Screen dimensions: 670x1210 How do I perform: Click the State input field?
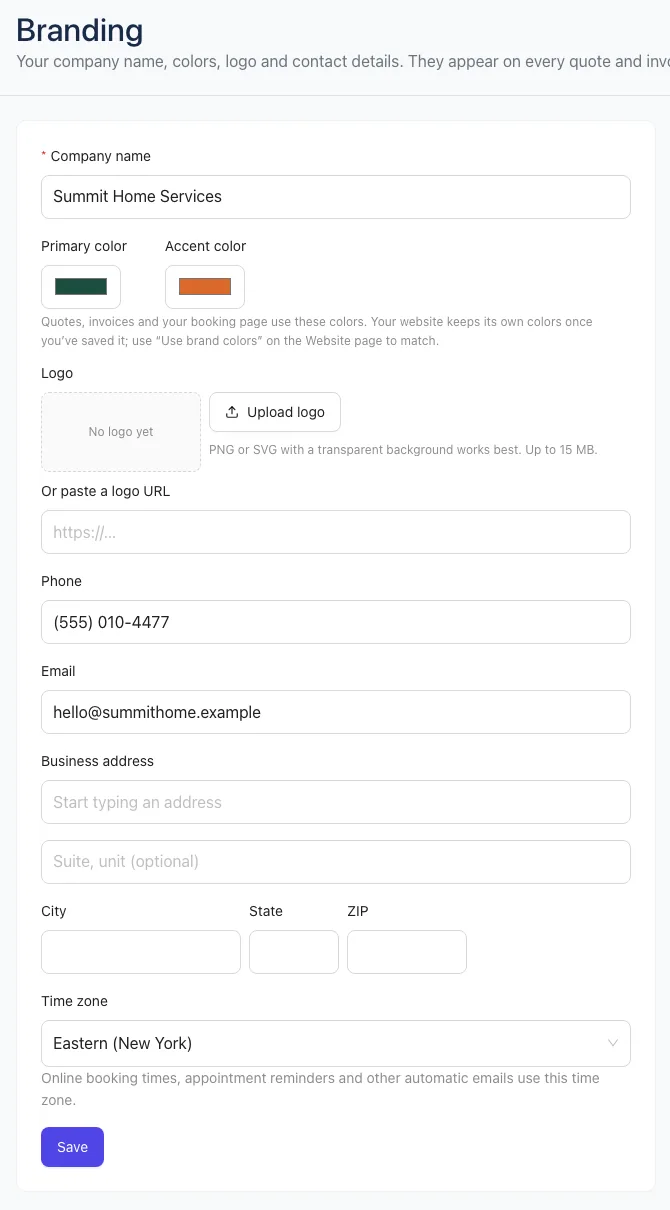294,952
